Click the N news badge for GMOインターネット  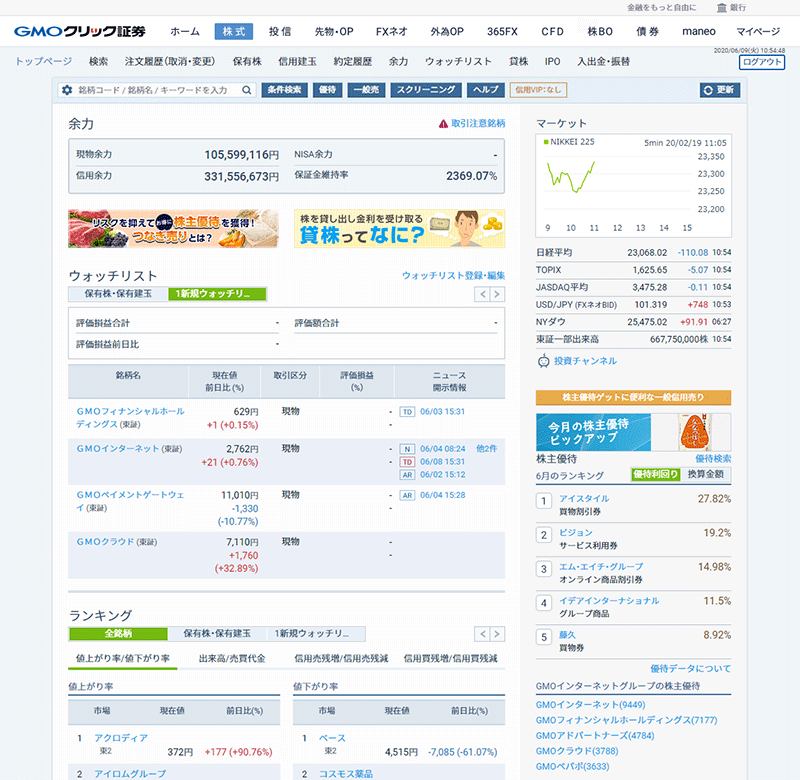click(407, 449)
